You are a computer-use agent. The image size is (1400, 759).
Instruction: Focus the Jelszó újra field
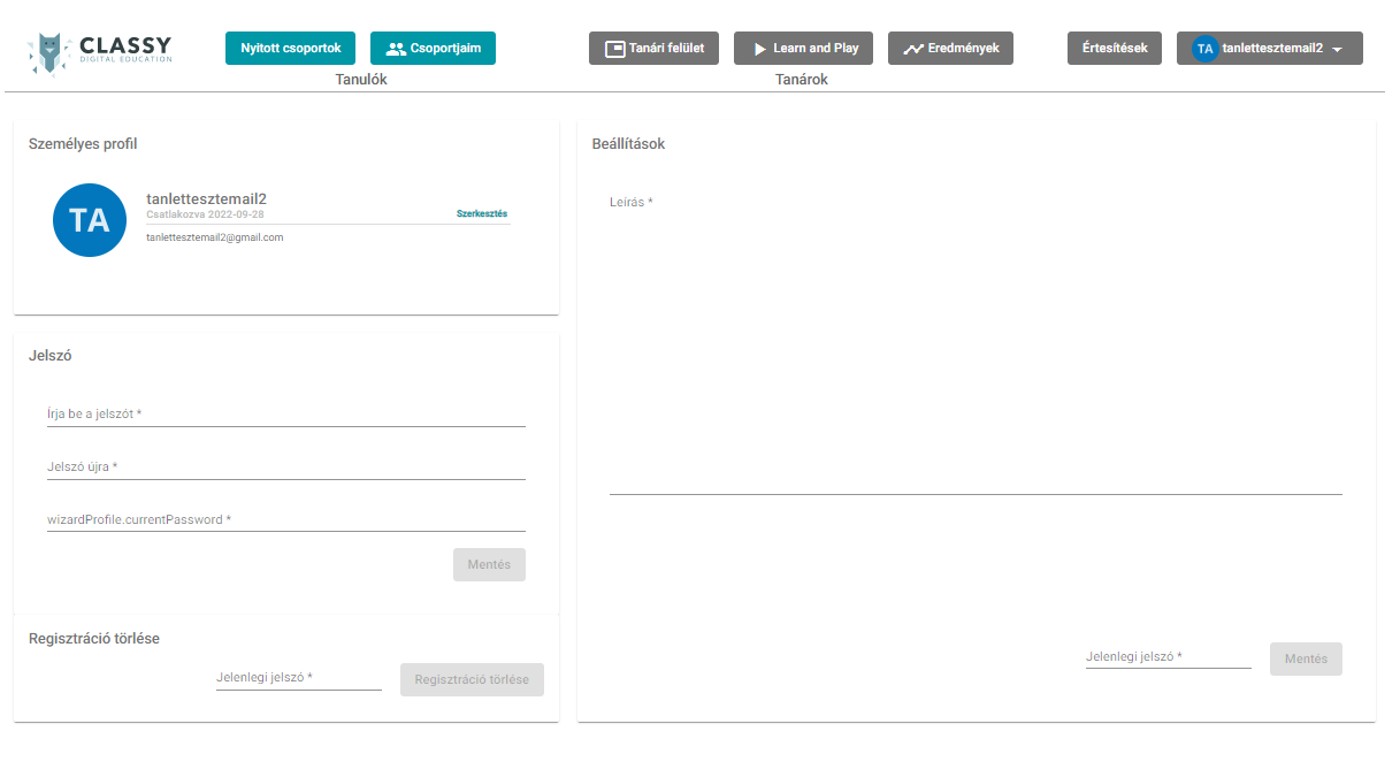pyautogui.click(x=286, y=467)
